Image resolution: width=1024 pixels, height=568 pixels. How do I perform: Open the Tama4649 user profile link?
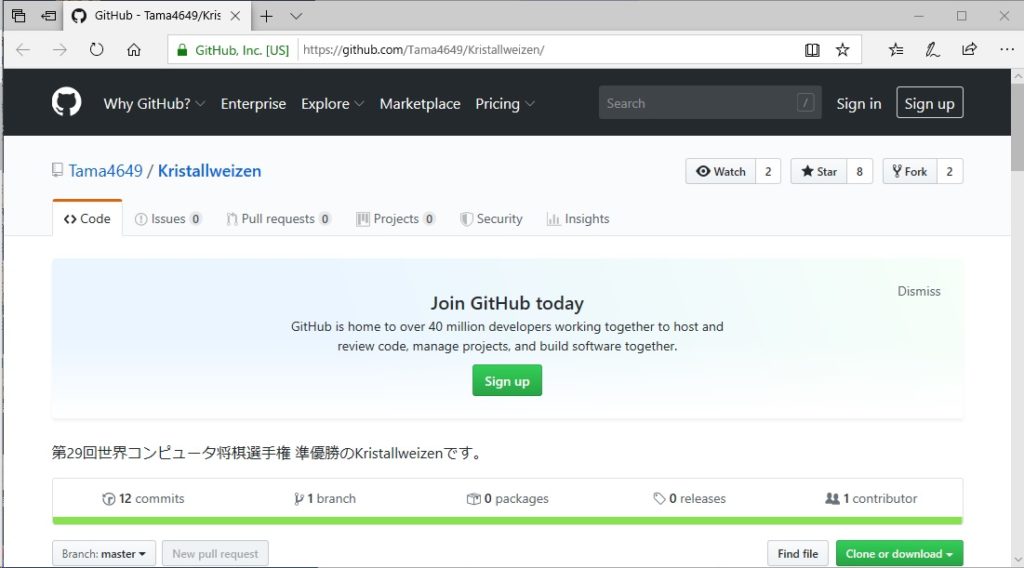click(106, 171)
